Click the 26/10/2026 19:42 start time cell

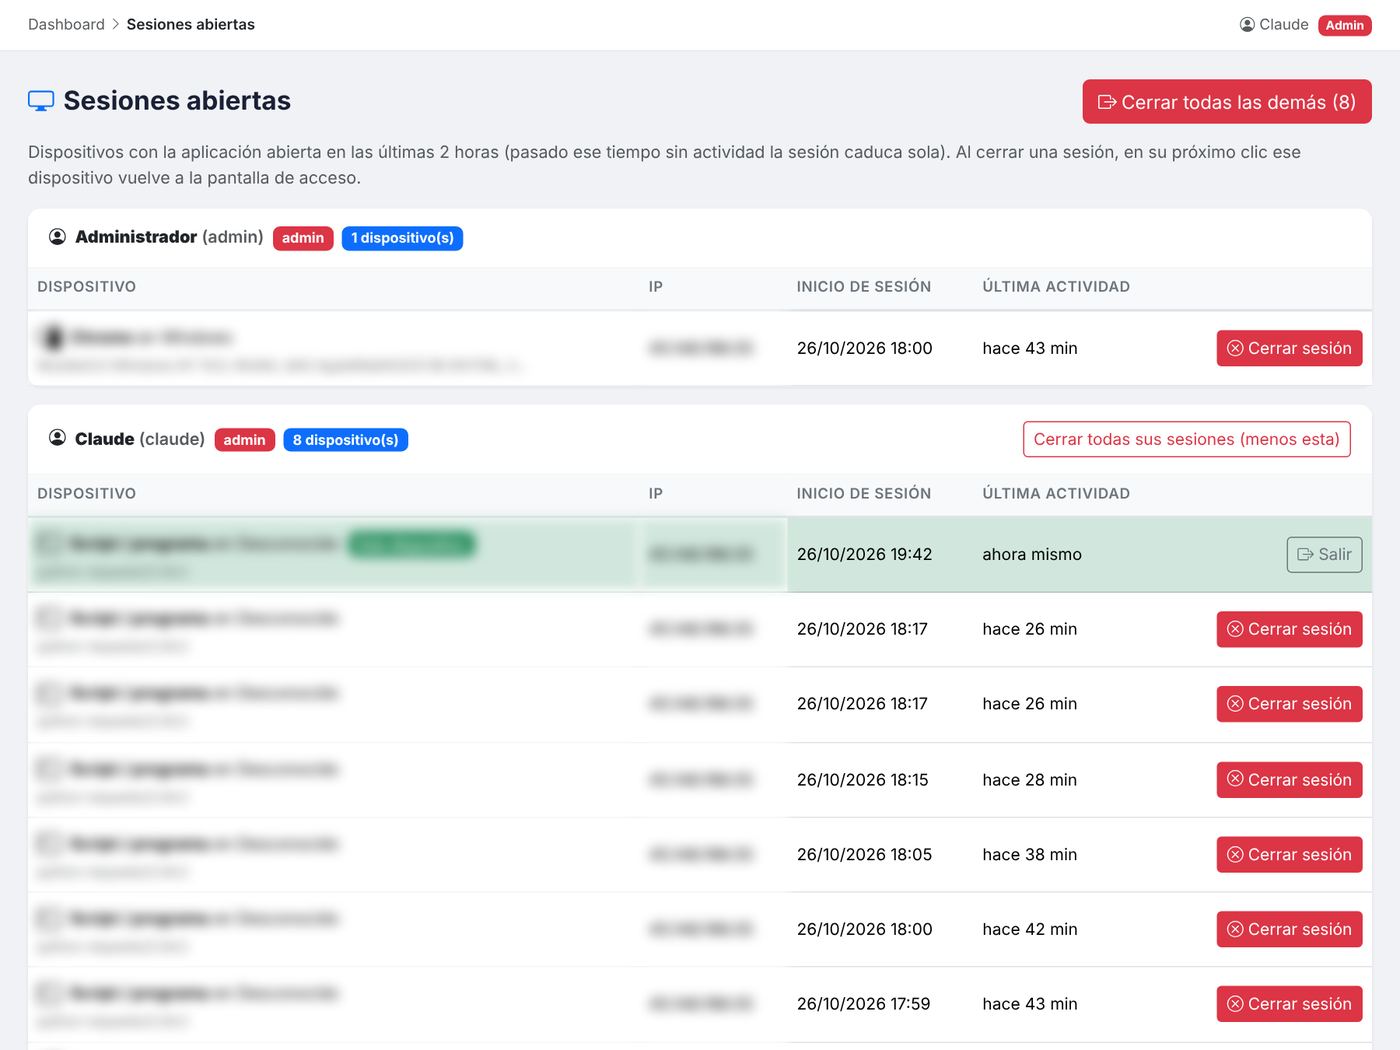[864, 554]
